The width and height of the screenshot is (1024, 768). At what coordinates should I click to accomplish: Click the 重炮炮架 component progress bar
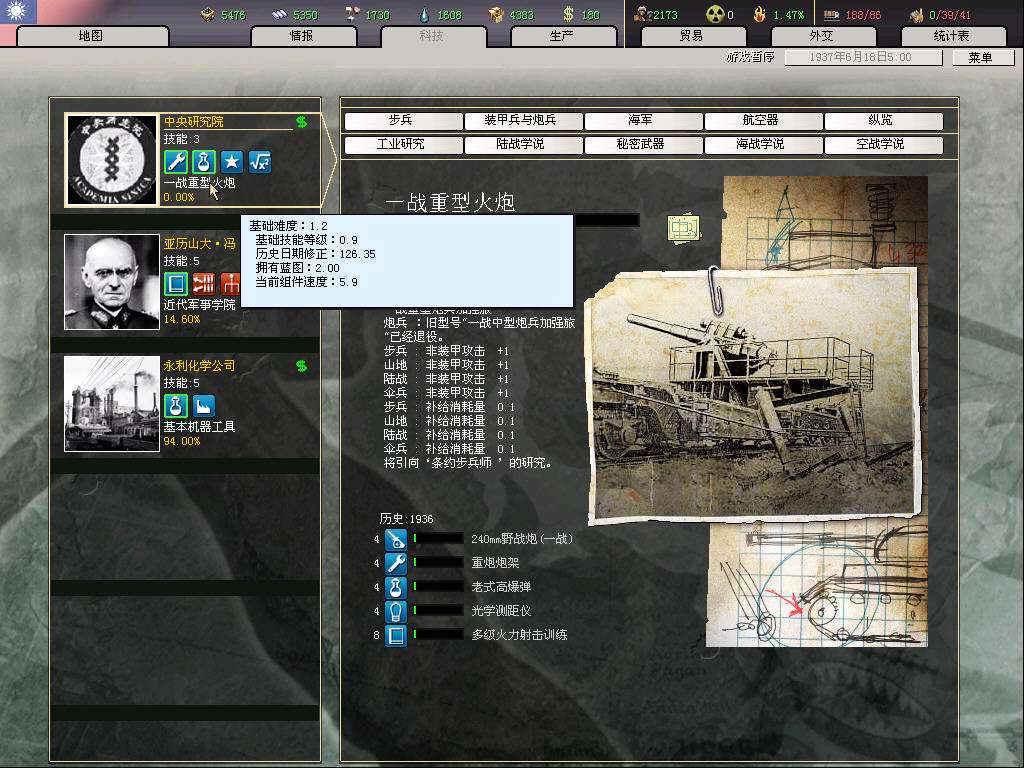[x=437, y=563]
